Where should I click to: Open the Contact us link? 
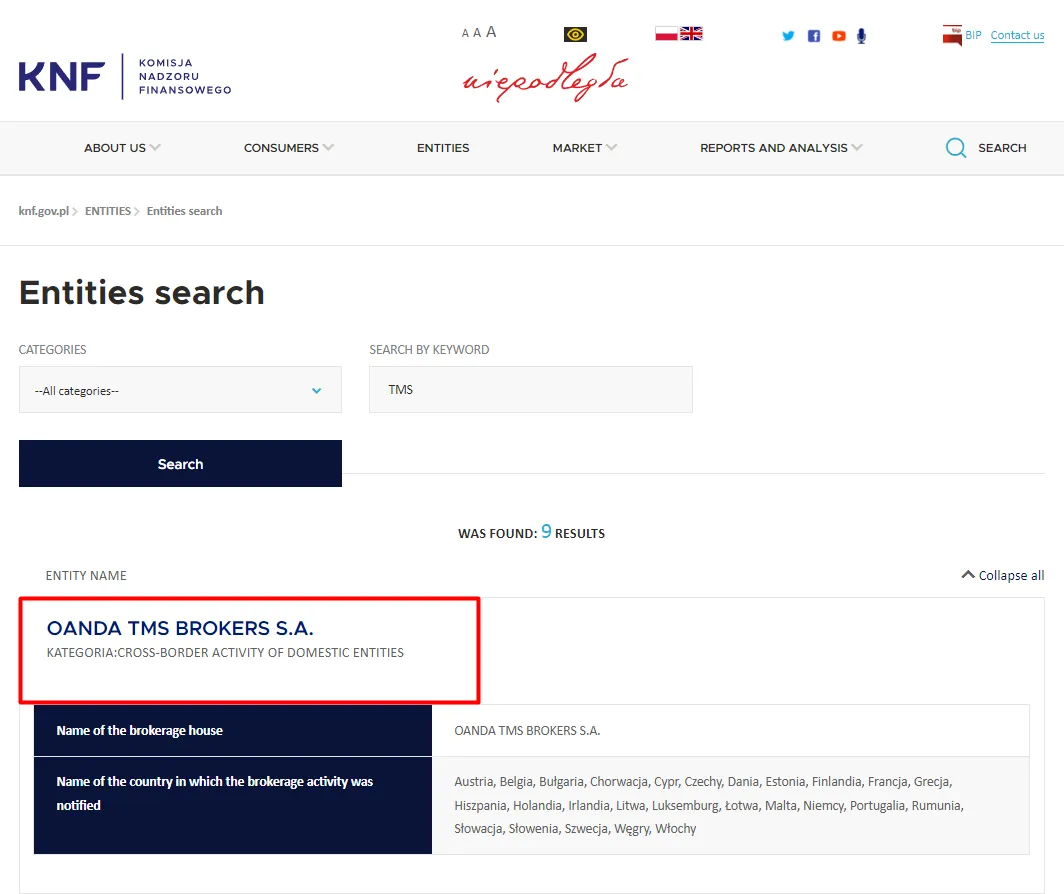pyautogui.click(x=1017, y=35)
